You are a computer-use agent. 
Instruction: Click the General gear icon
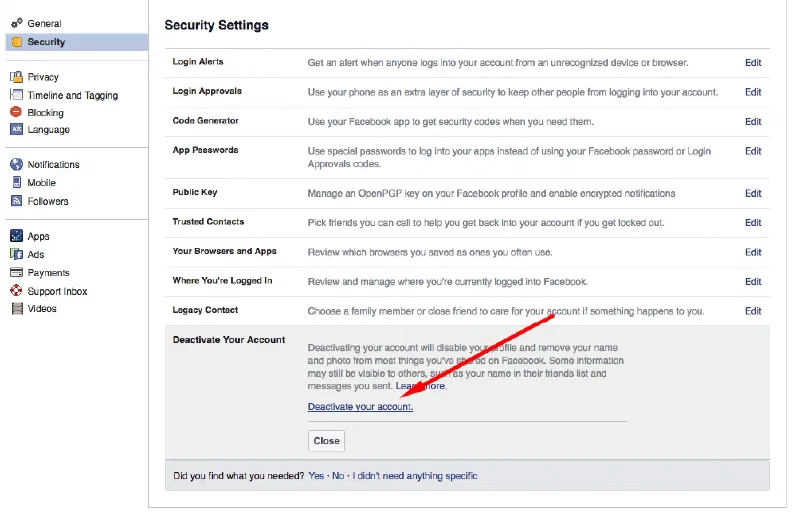click(x=16, y=23)
